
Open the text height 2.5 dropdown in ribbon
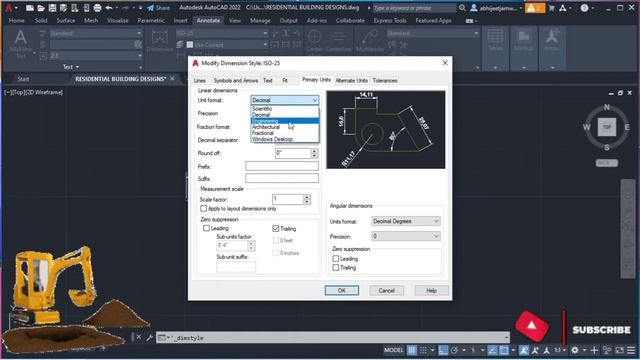[96, 55]
